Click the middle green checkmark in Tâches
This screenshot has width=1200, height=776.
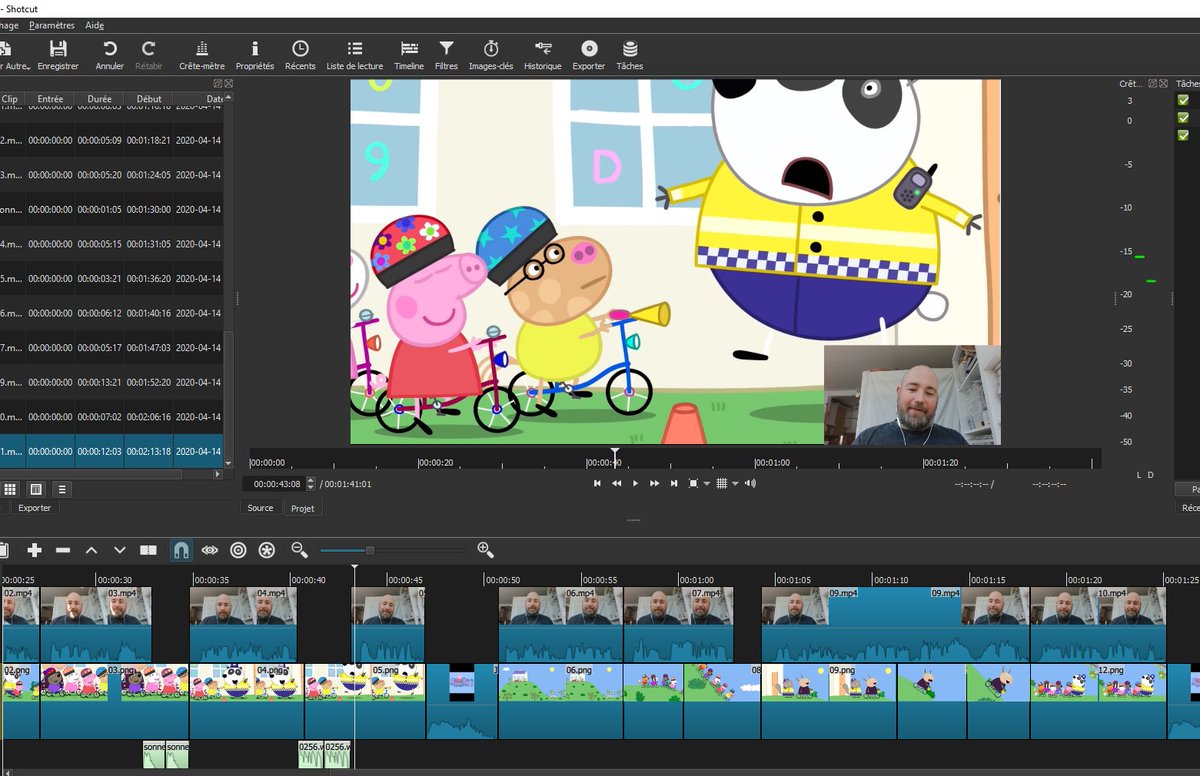click(1183, 117)
